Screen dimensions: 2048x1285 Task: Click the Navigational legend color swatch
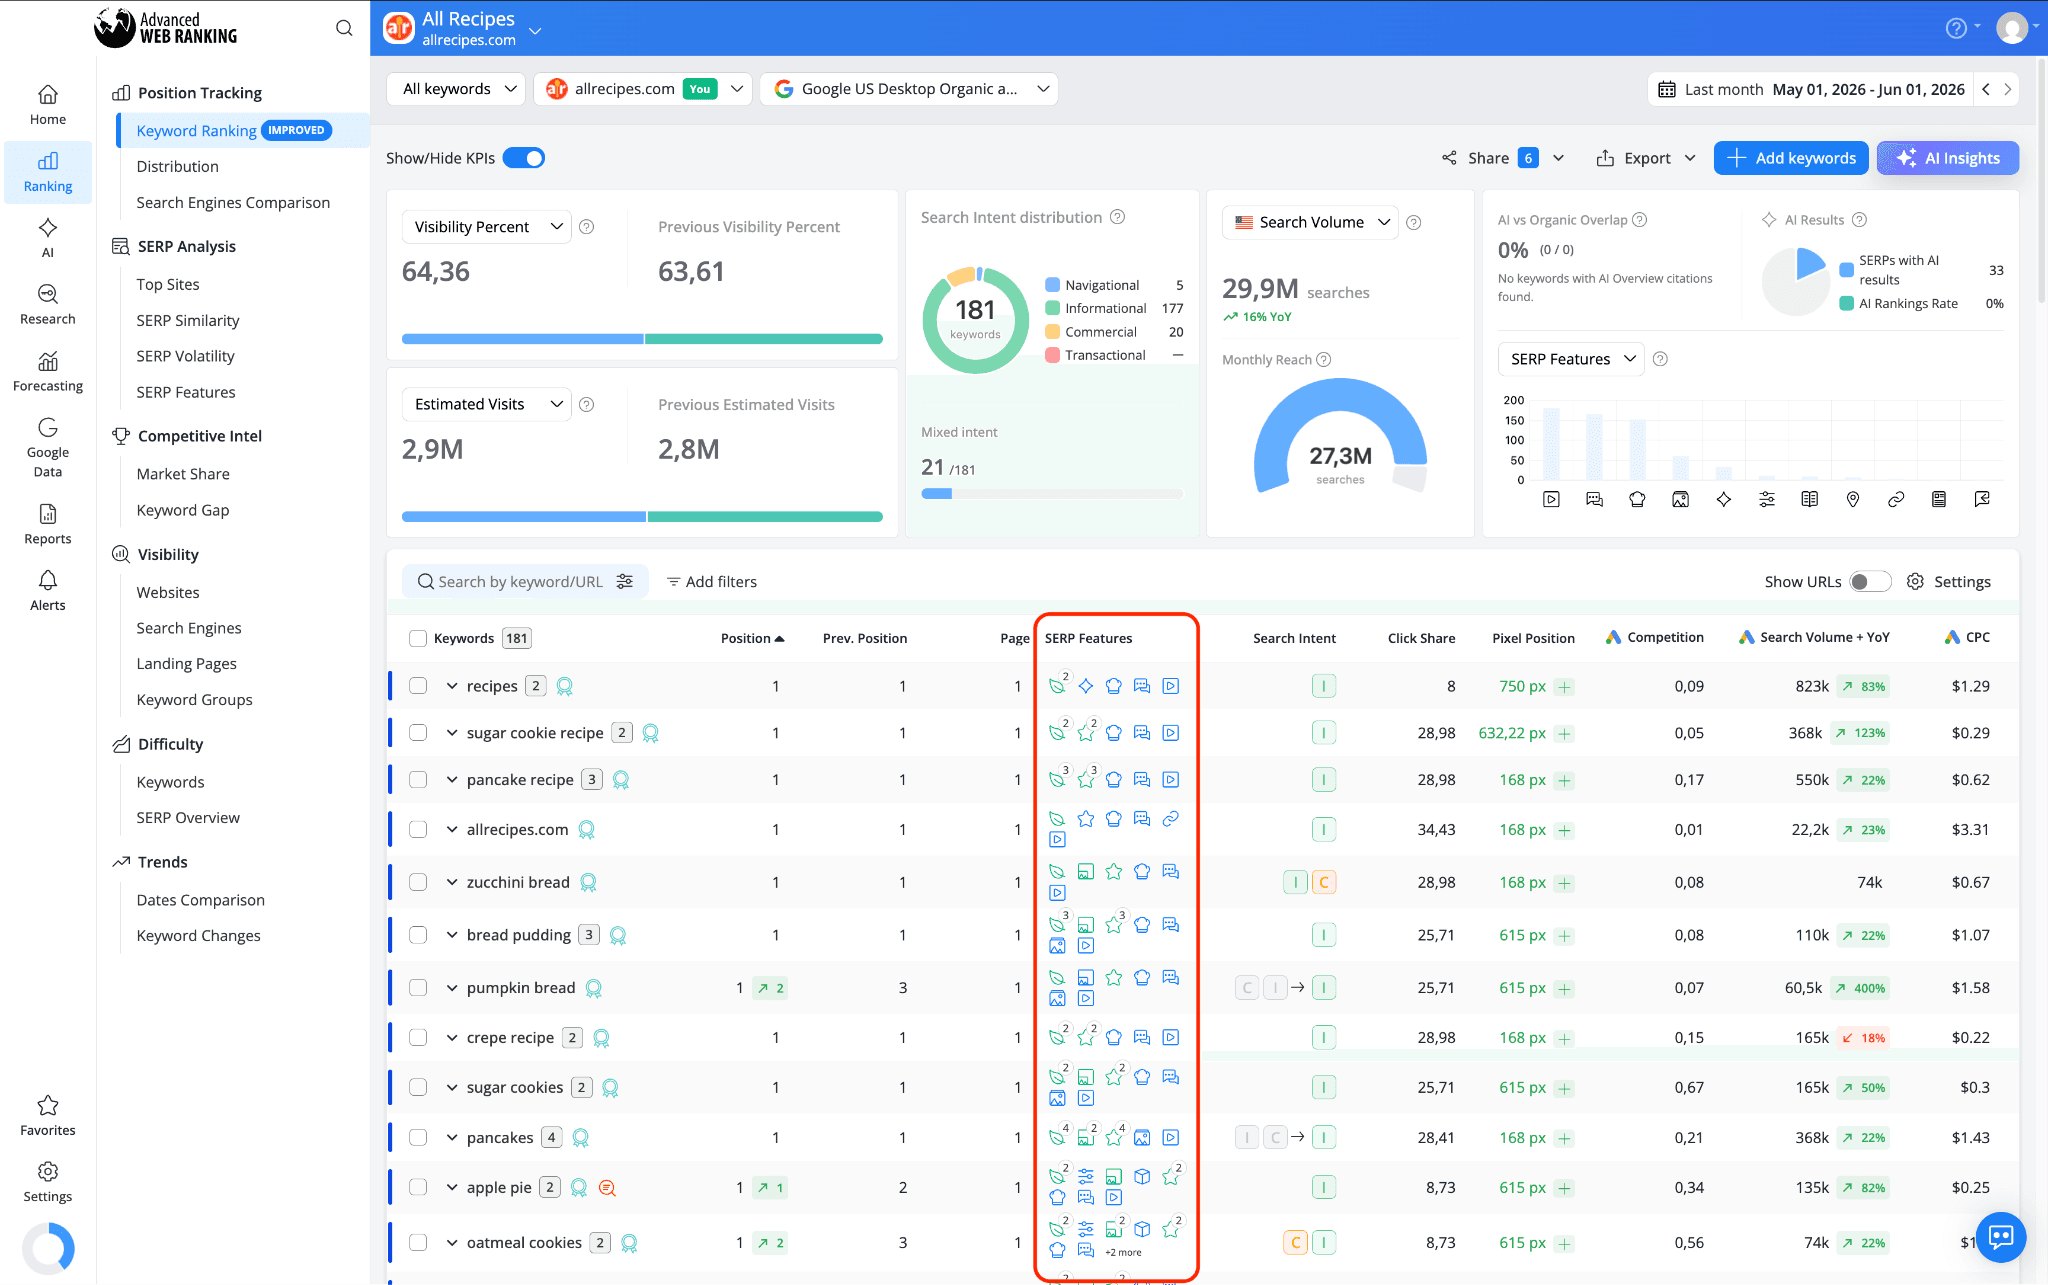1052,285
